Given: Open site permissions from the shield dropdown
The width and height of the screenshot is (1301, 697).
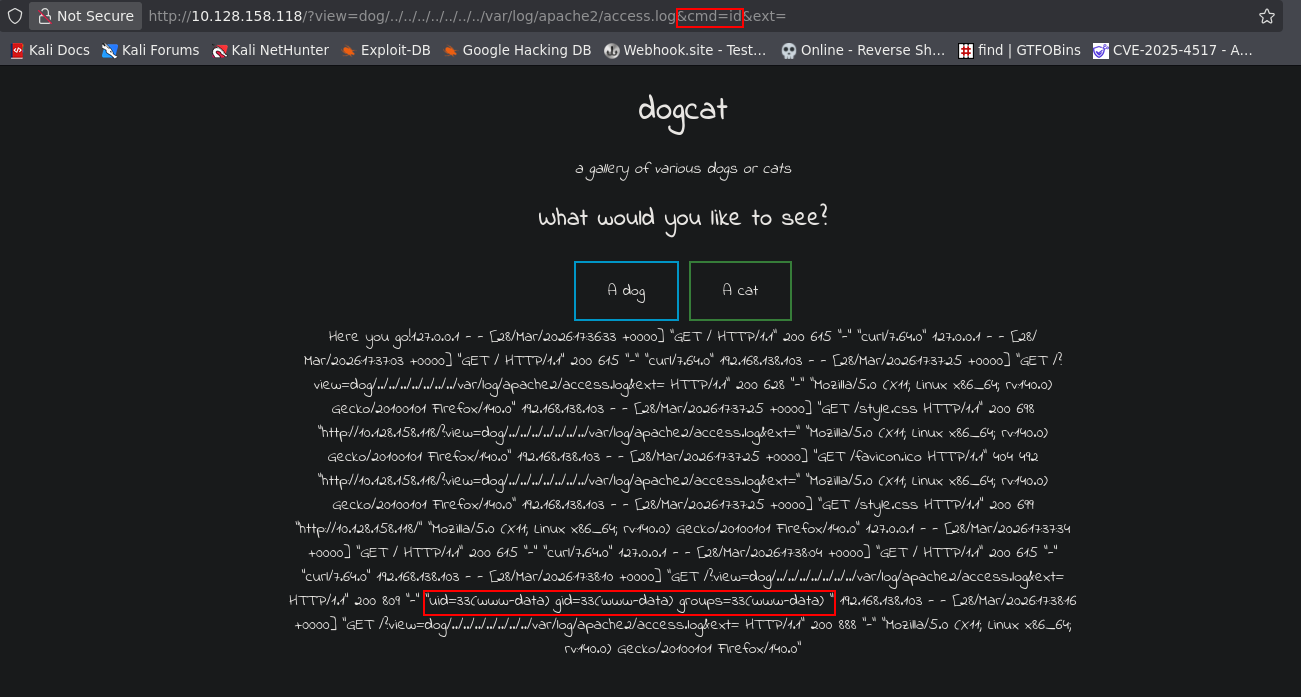Looking at the screenshot, I should [x=14, y=15].
